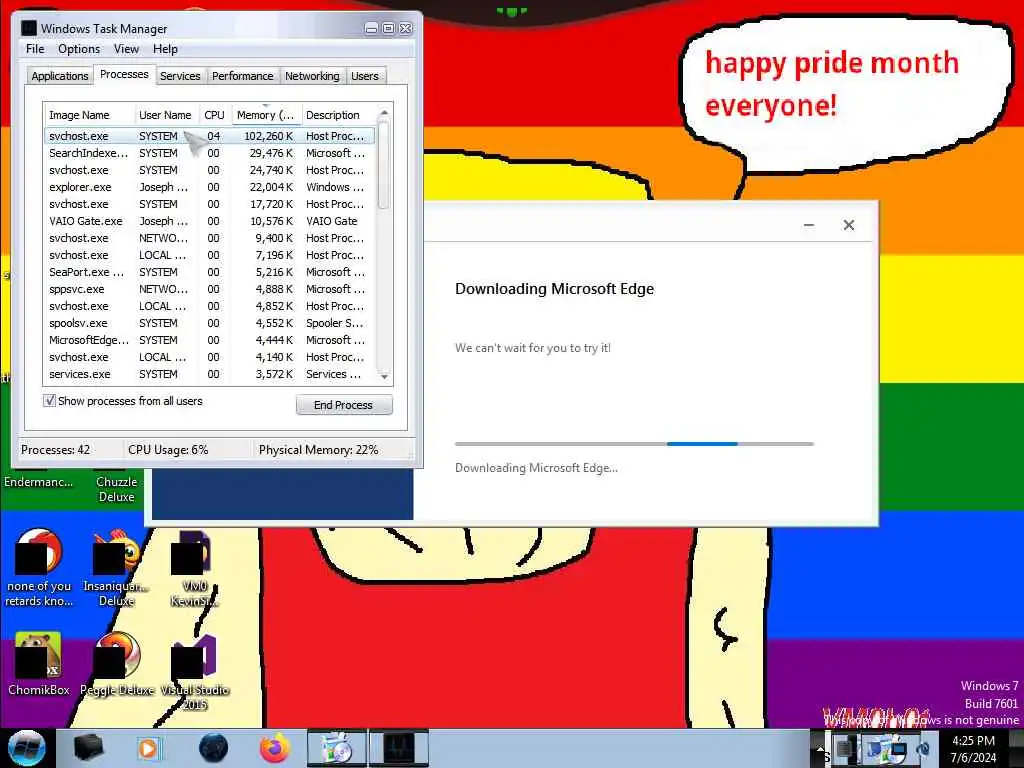Open the media player taskbar icon
This screenshot has height=768, width=1024.
point(148,748)
